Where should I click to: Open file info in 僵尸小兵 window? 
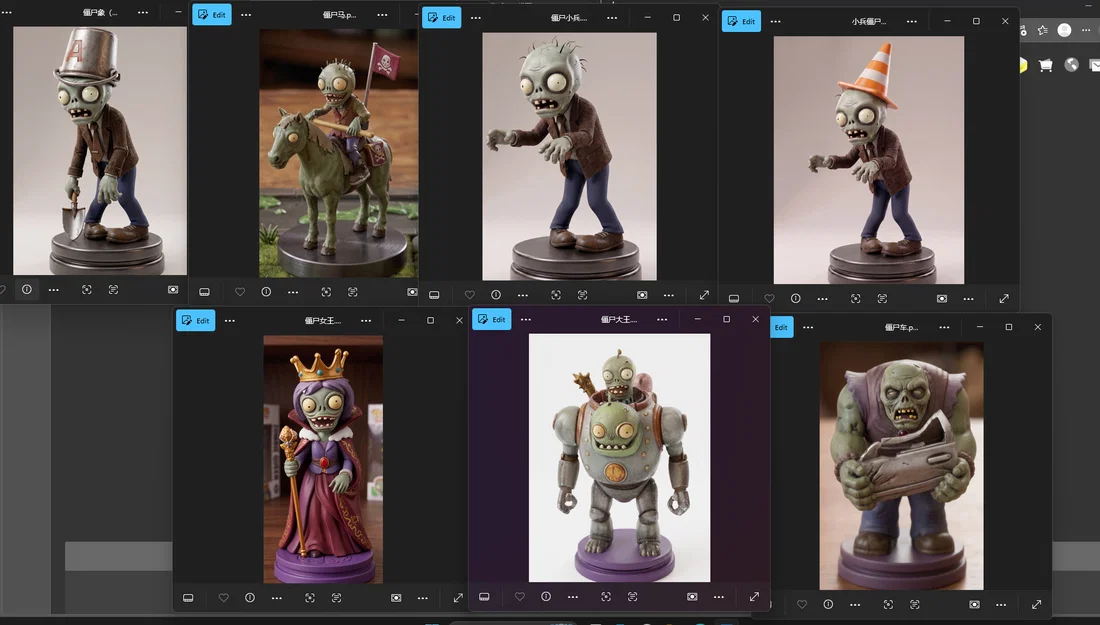point(496,295)
